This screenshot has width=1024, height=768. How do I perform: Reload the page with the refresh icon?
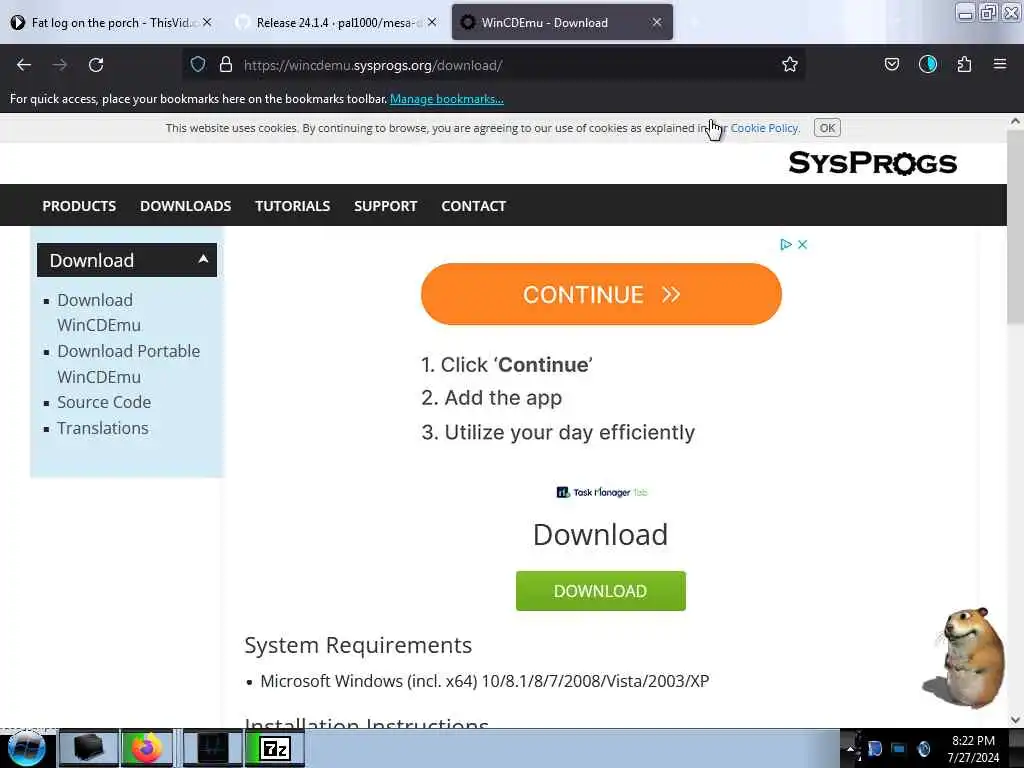[x=96, y=65]
